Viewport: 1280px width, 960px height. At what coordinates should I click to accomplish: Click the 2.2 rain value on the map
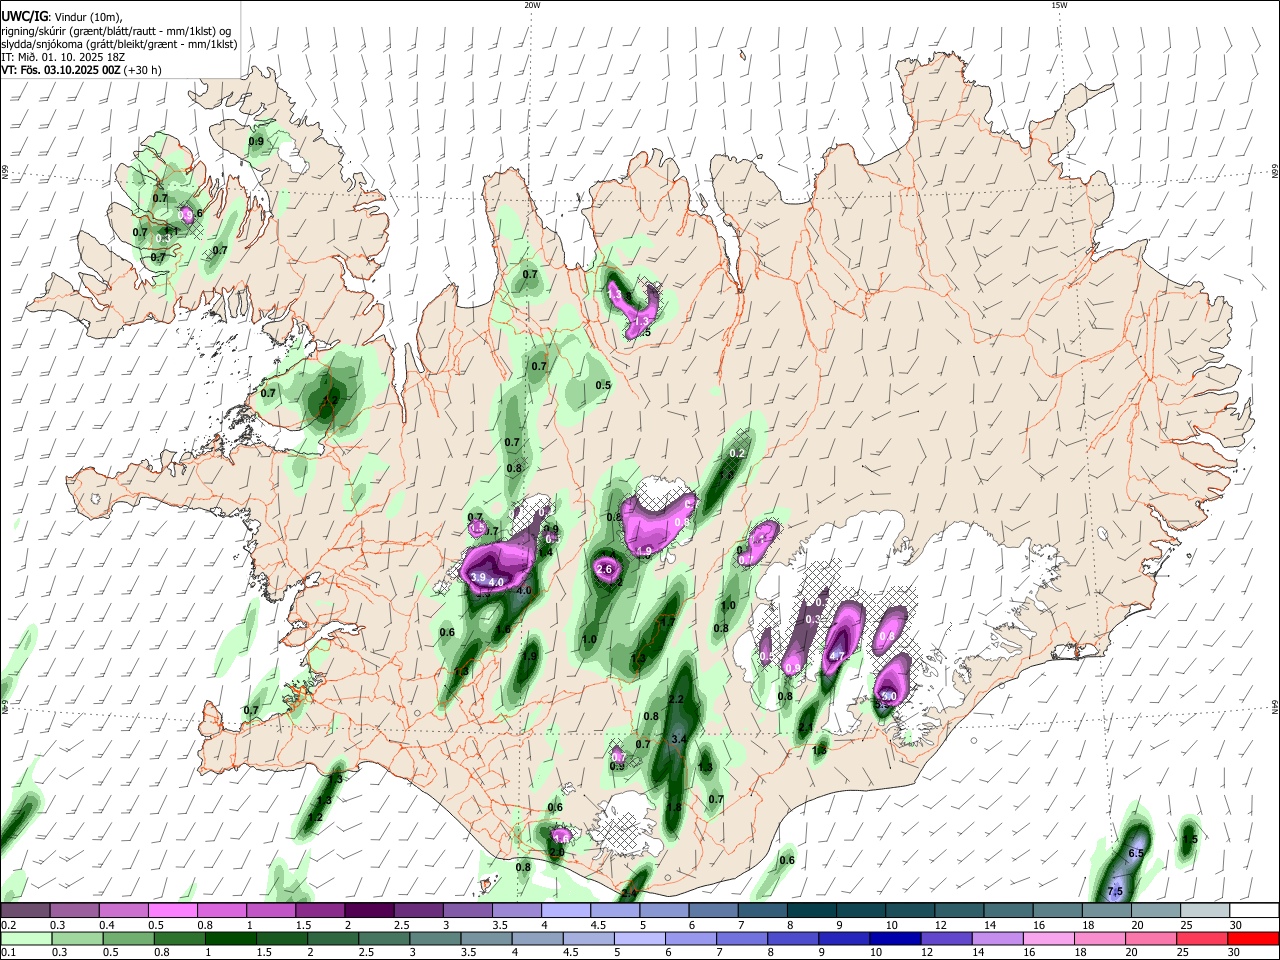(x=676, y=699)
